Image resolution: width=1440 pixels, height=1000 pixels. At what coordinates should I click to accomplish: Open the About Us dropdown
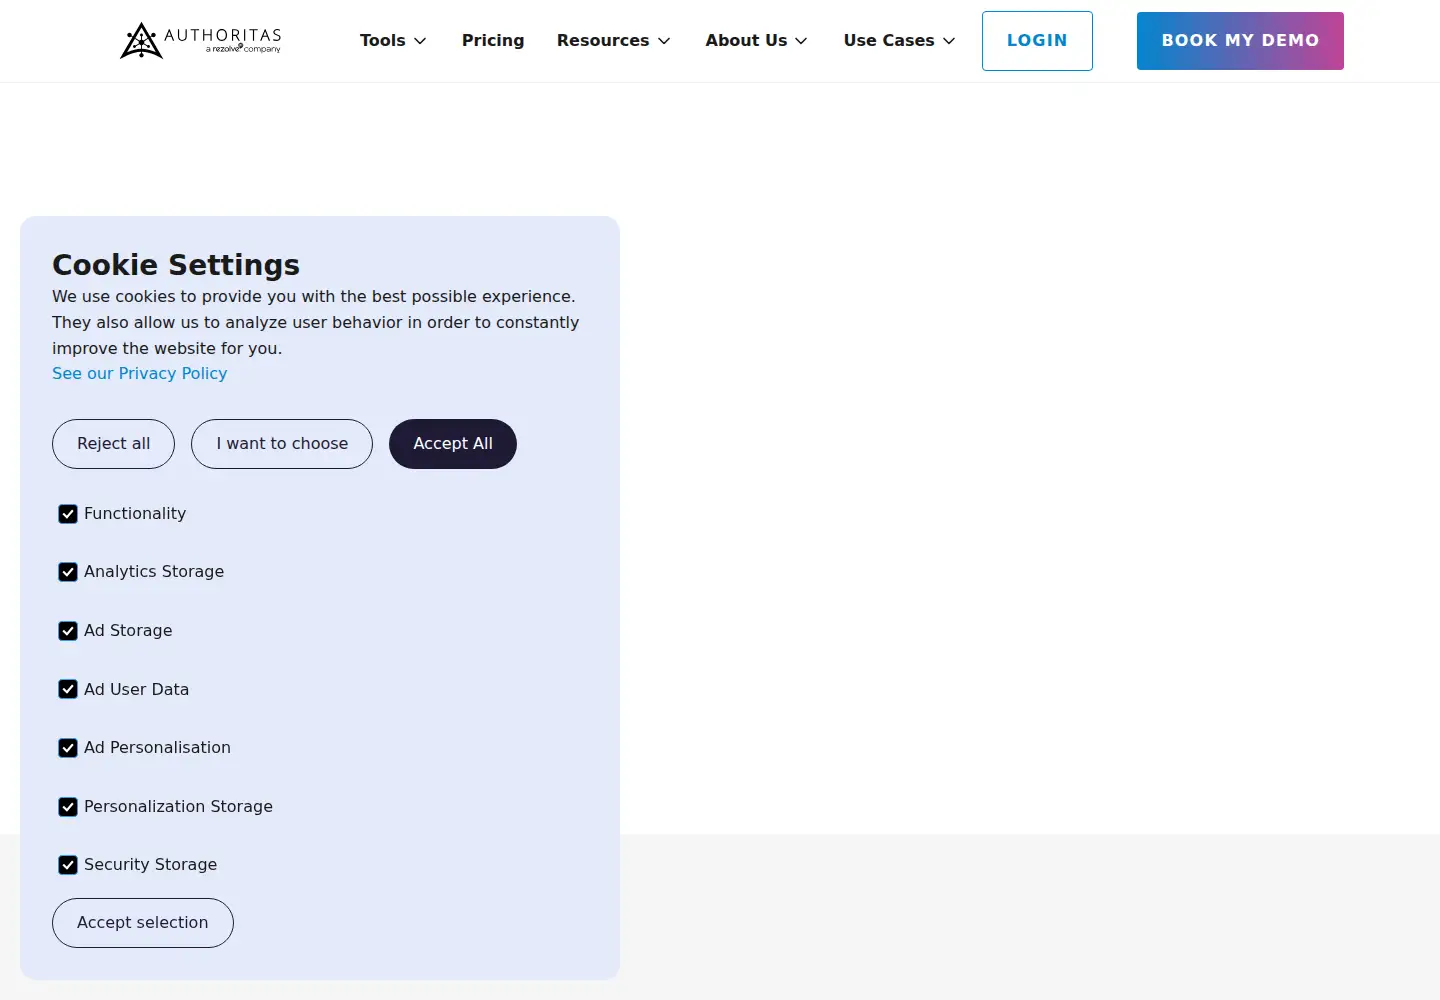756,41
